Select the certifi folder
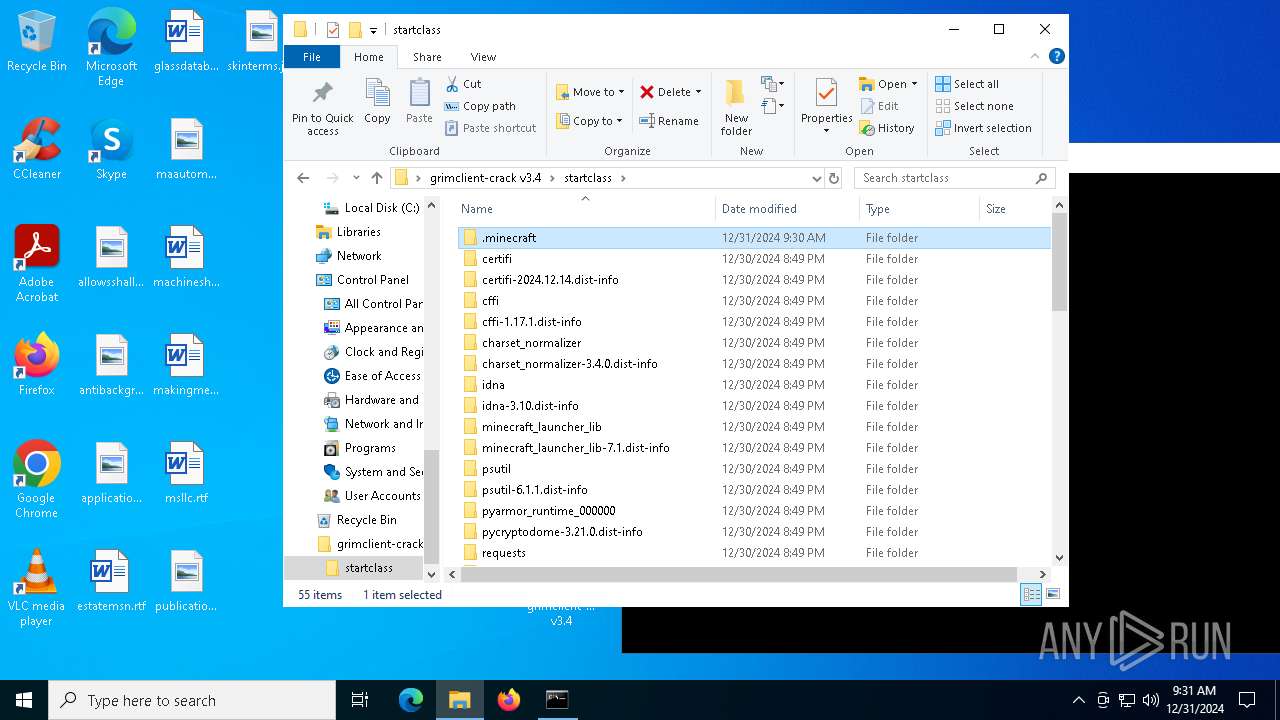The width and height of the screenshot is (1280, 720). [x=754, y=259]
